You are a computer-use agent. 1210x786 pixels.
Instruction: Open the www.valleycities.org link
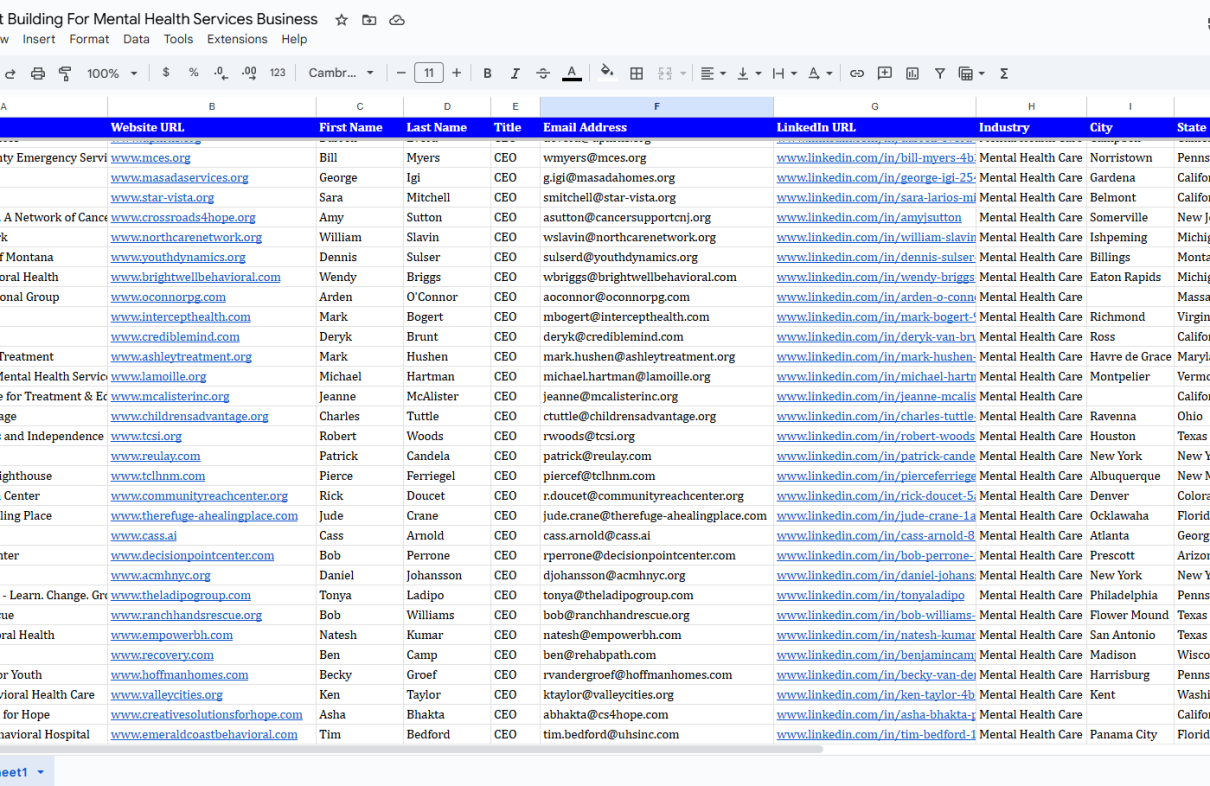[x=167, y=695]
